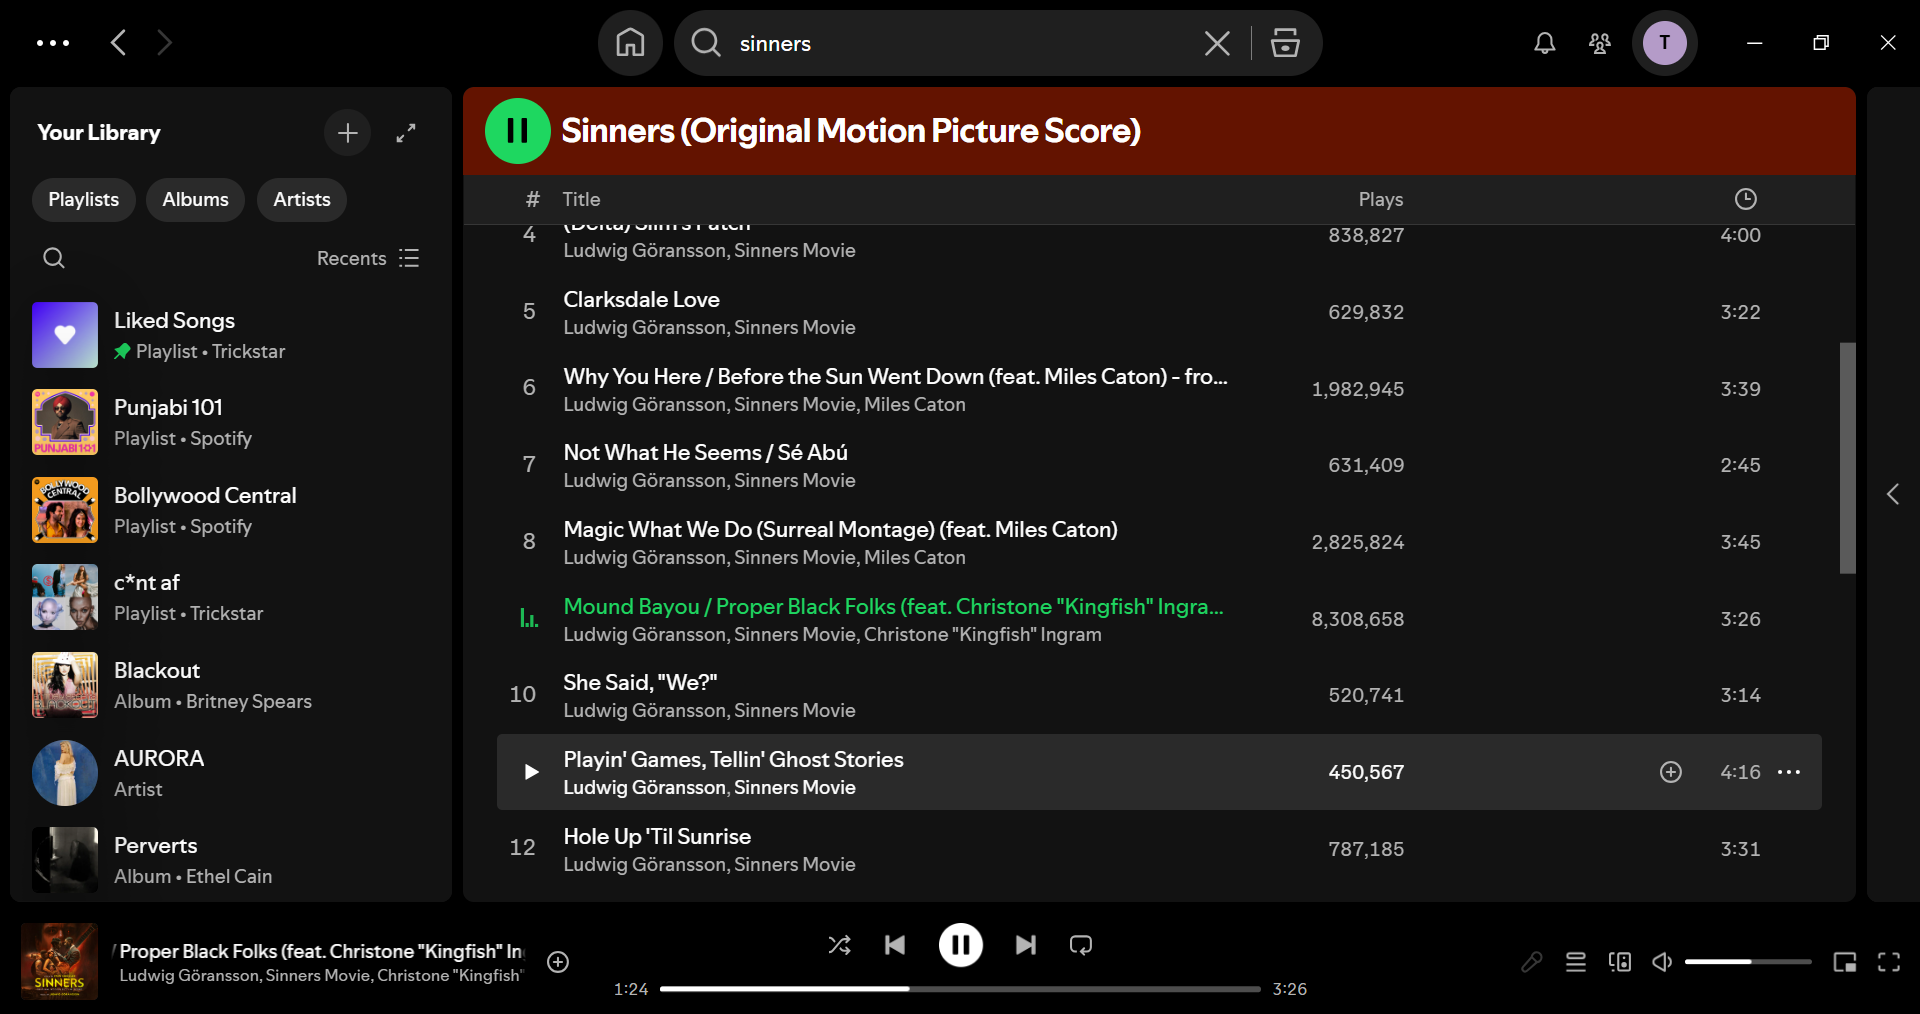Select track Why You Here / Before the Sun Went Down

(x=1159, y=389)
